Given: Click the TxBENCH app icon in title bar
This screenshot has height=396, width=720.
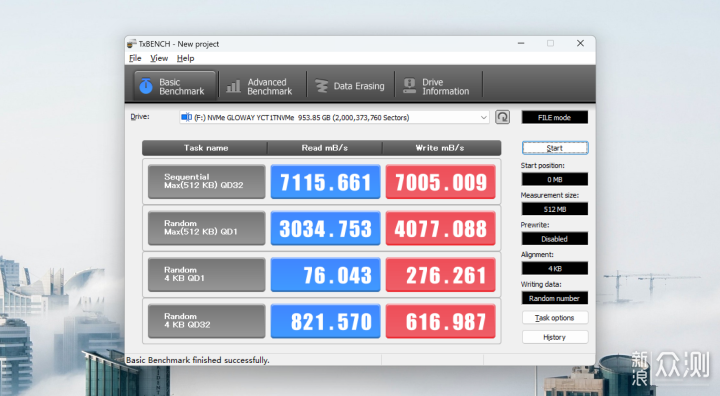Looking at the screenshot, I should [x=132, y=44].
